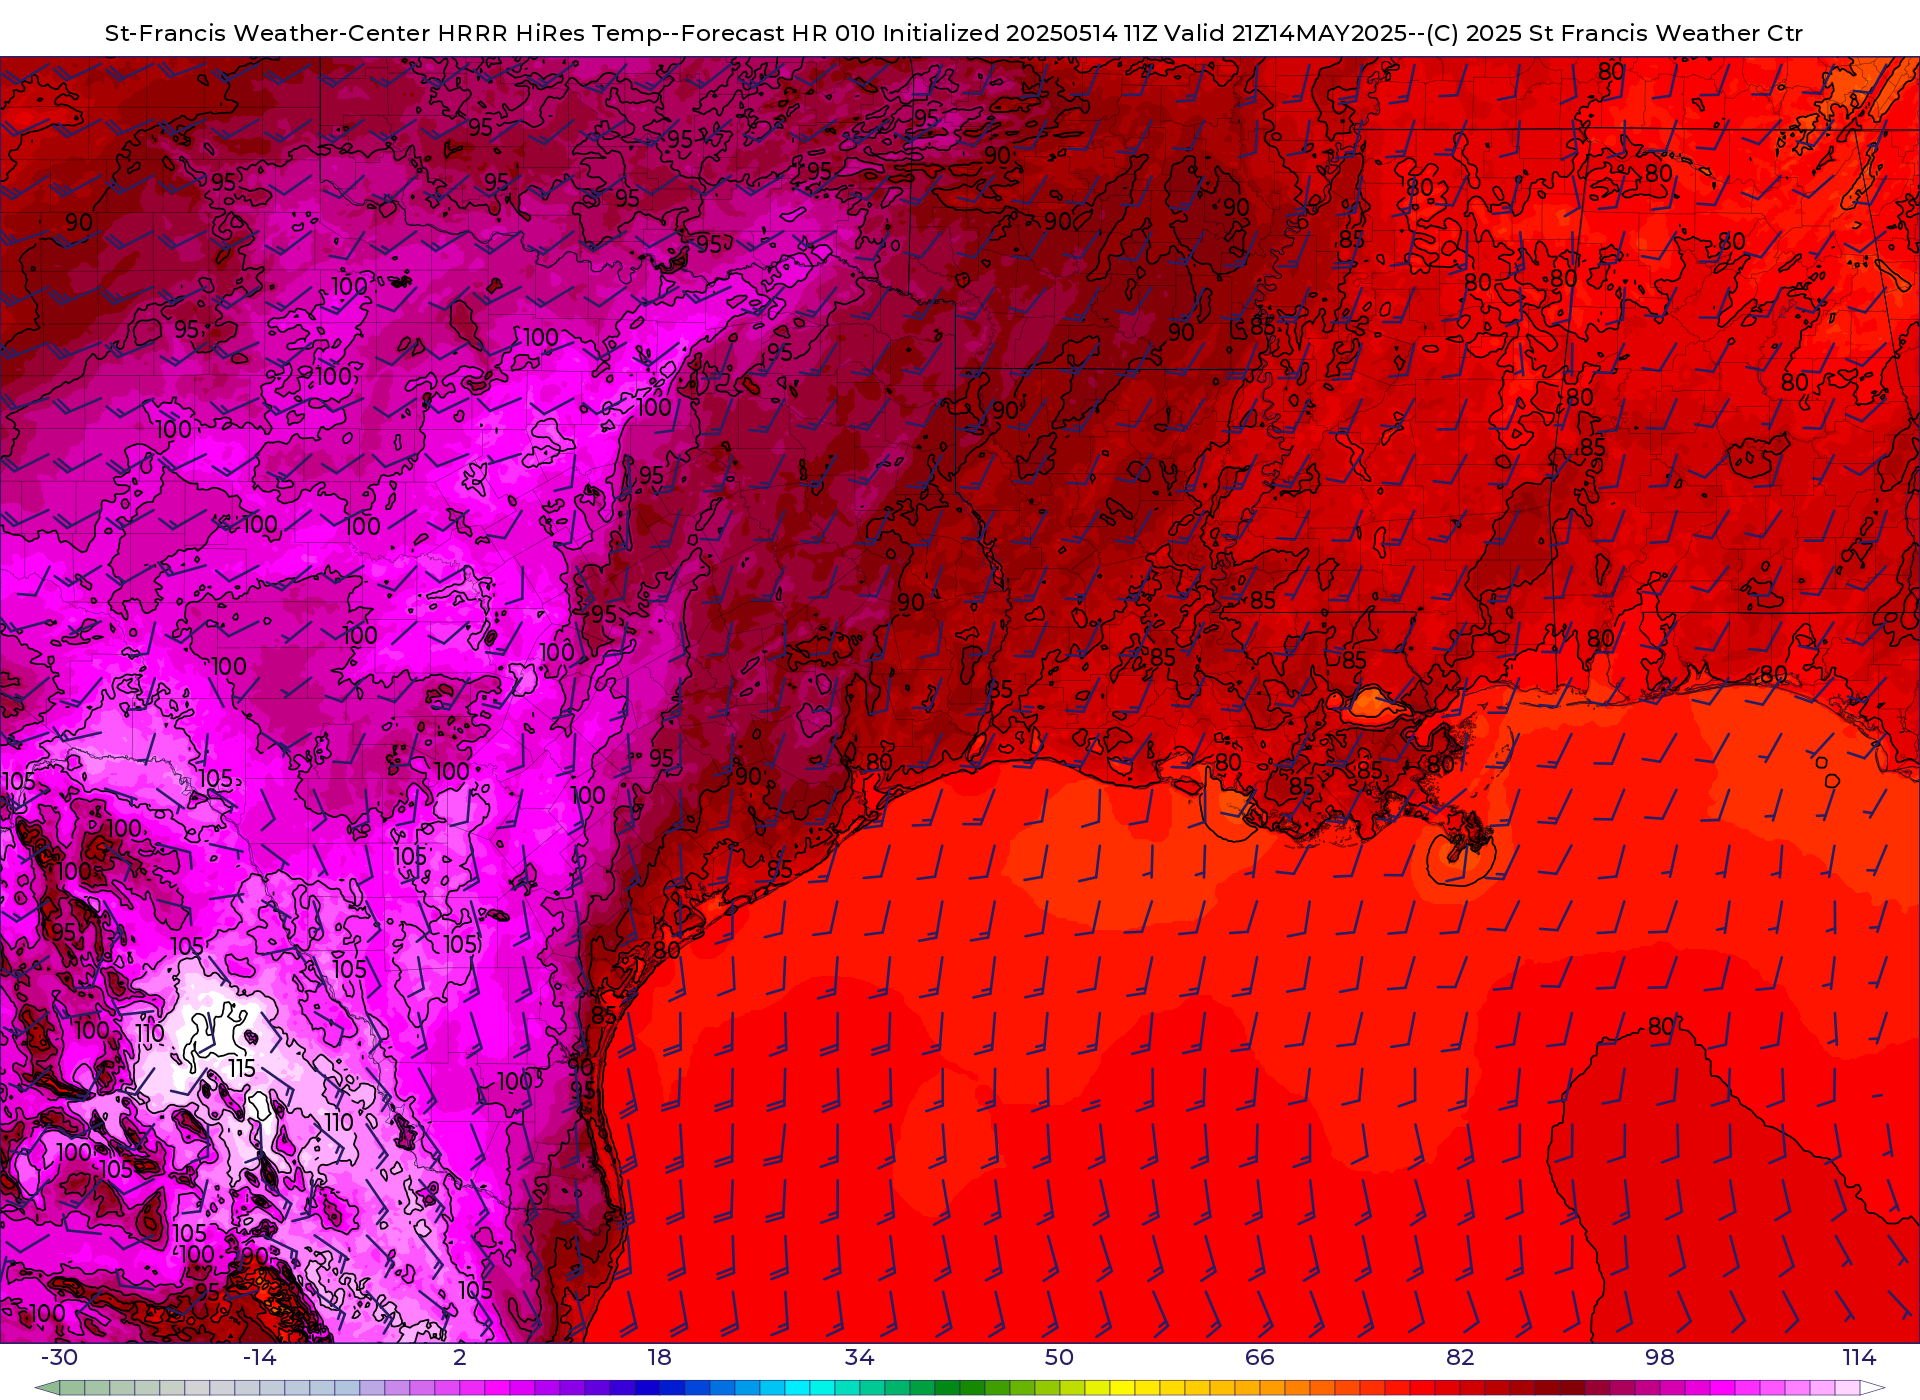Click the -30 label on the temperature scale
1920x1400 pixels.
point(59,1357)
